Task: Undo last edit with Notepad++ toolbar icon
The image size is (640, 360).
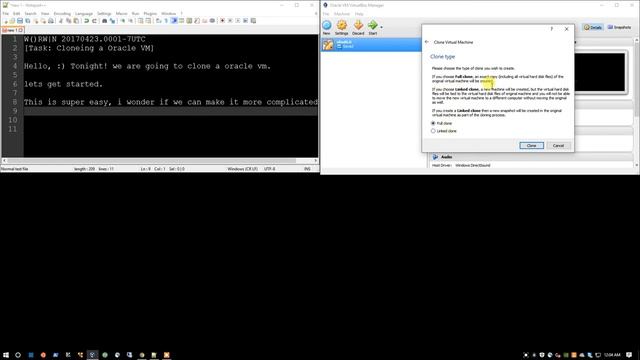Action: tap(86, 20)
